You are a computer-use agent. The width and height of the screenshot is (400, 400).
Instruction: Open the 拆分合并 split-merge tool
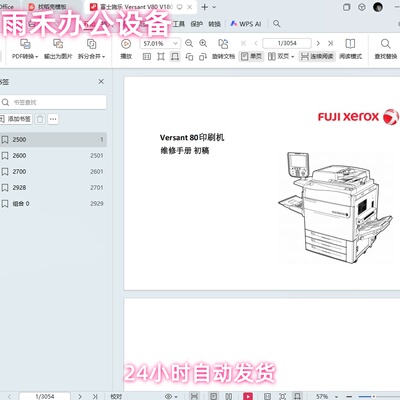click(91, 49)
